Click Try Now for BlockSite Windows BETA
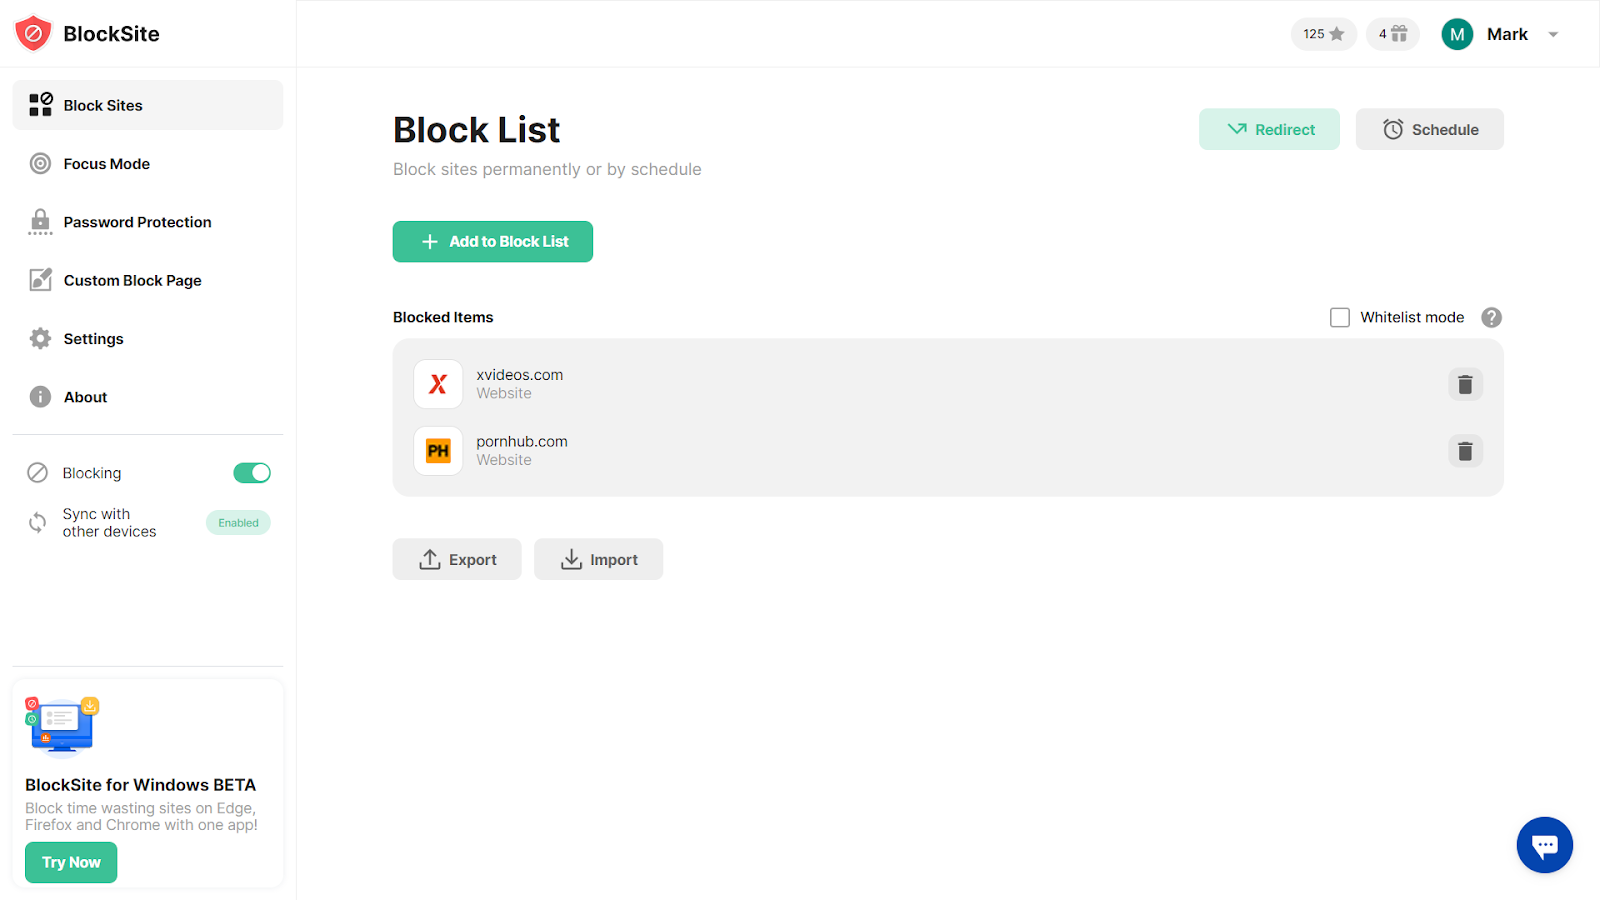Screen dimensions: 1600x900 coord(71,862)
